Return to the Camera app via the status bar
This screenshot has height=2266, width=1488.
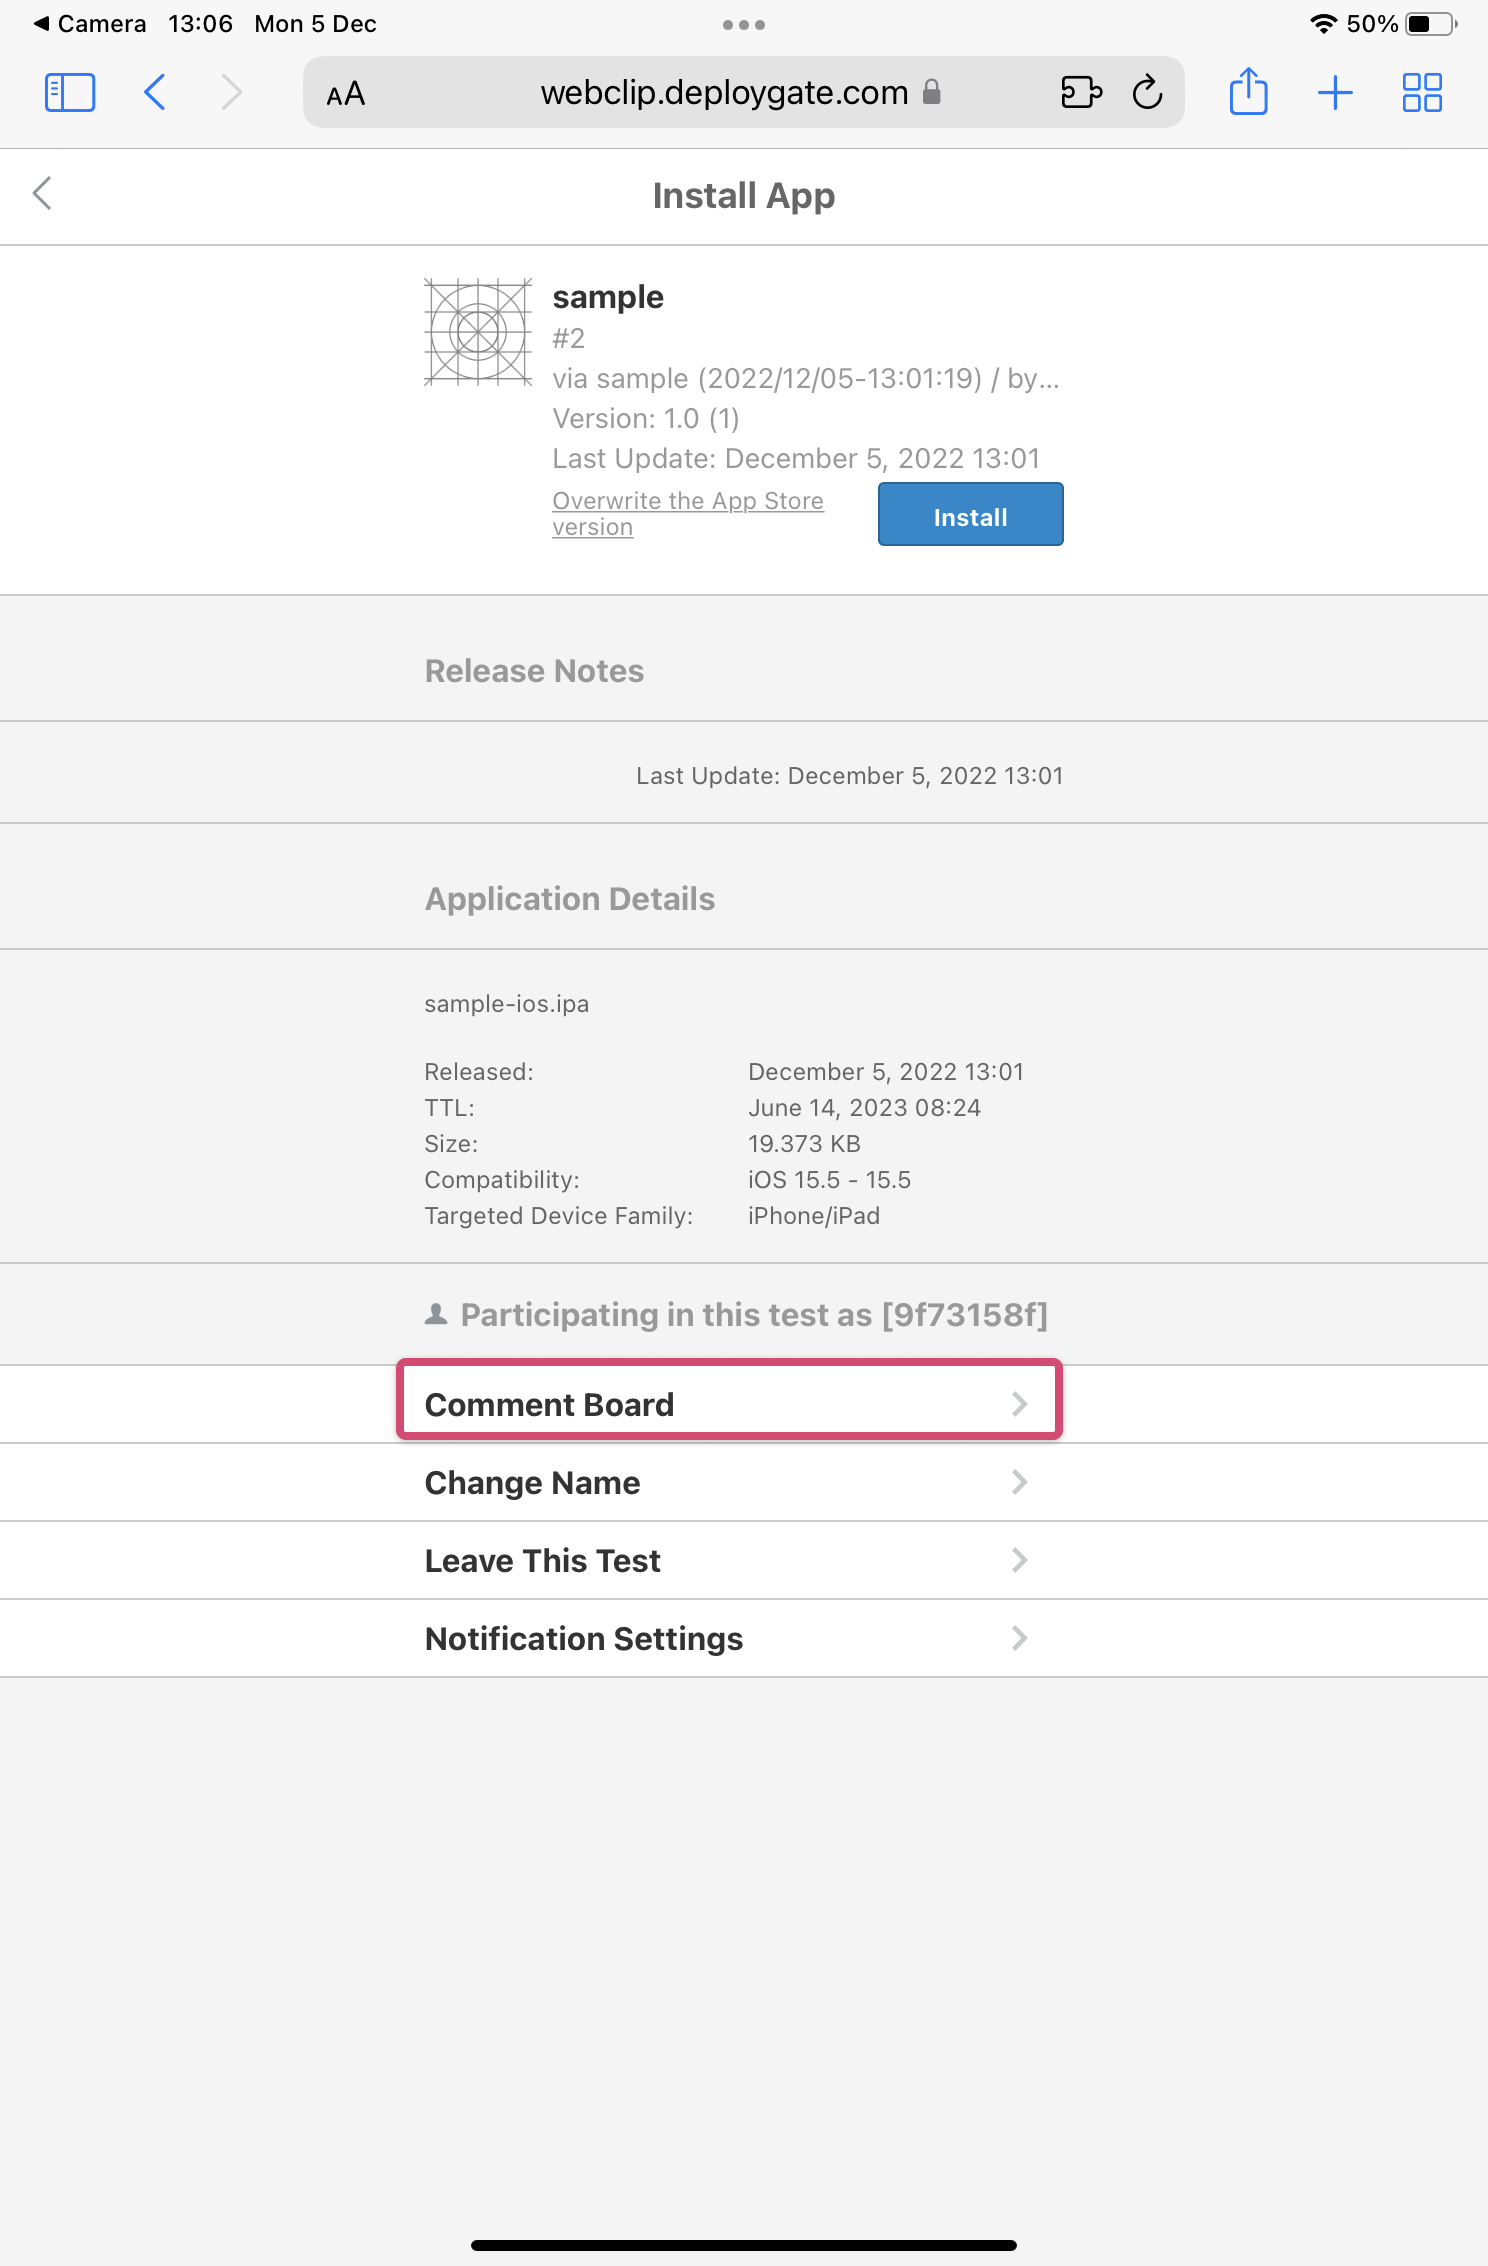point(90,24)
